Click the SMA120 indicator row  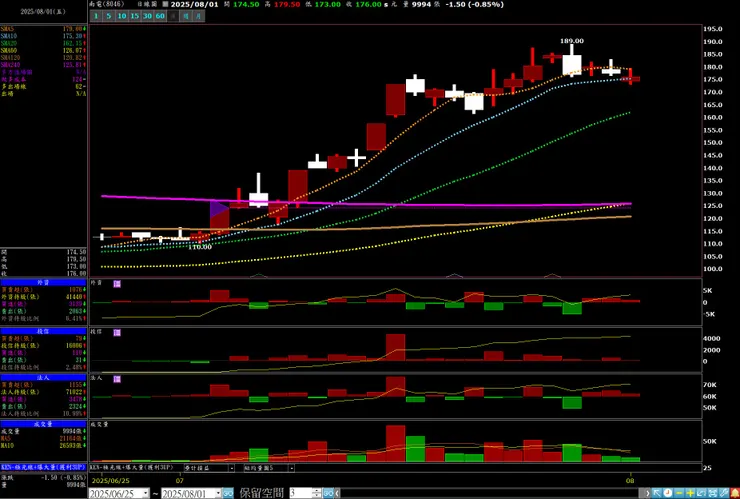(43, 58)
